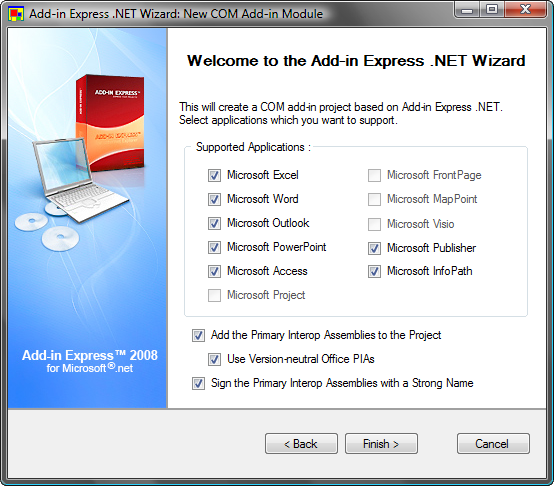This screenshot has height=486, width=554.
Task: Click the Add-in Express title bar icon
Action: click(16, 14)
